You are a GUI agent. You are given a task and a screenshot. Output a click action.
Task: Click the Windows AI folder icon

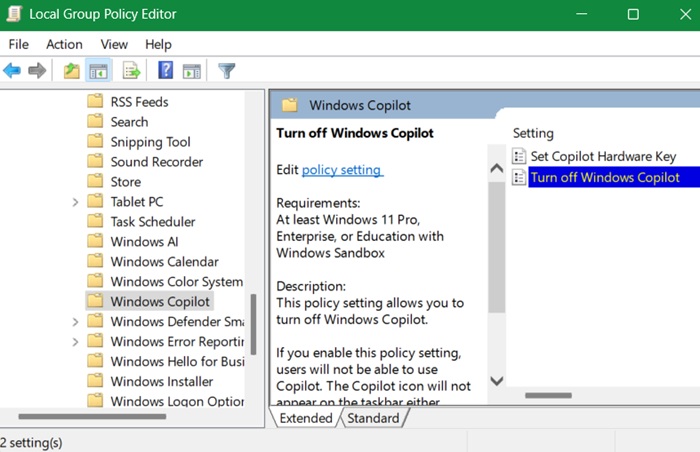[x=95, y=241]
